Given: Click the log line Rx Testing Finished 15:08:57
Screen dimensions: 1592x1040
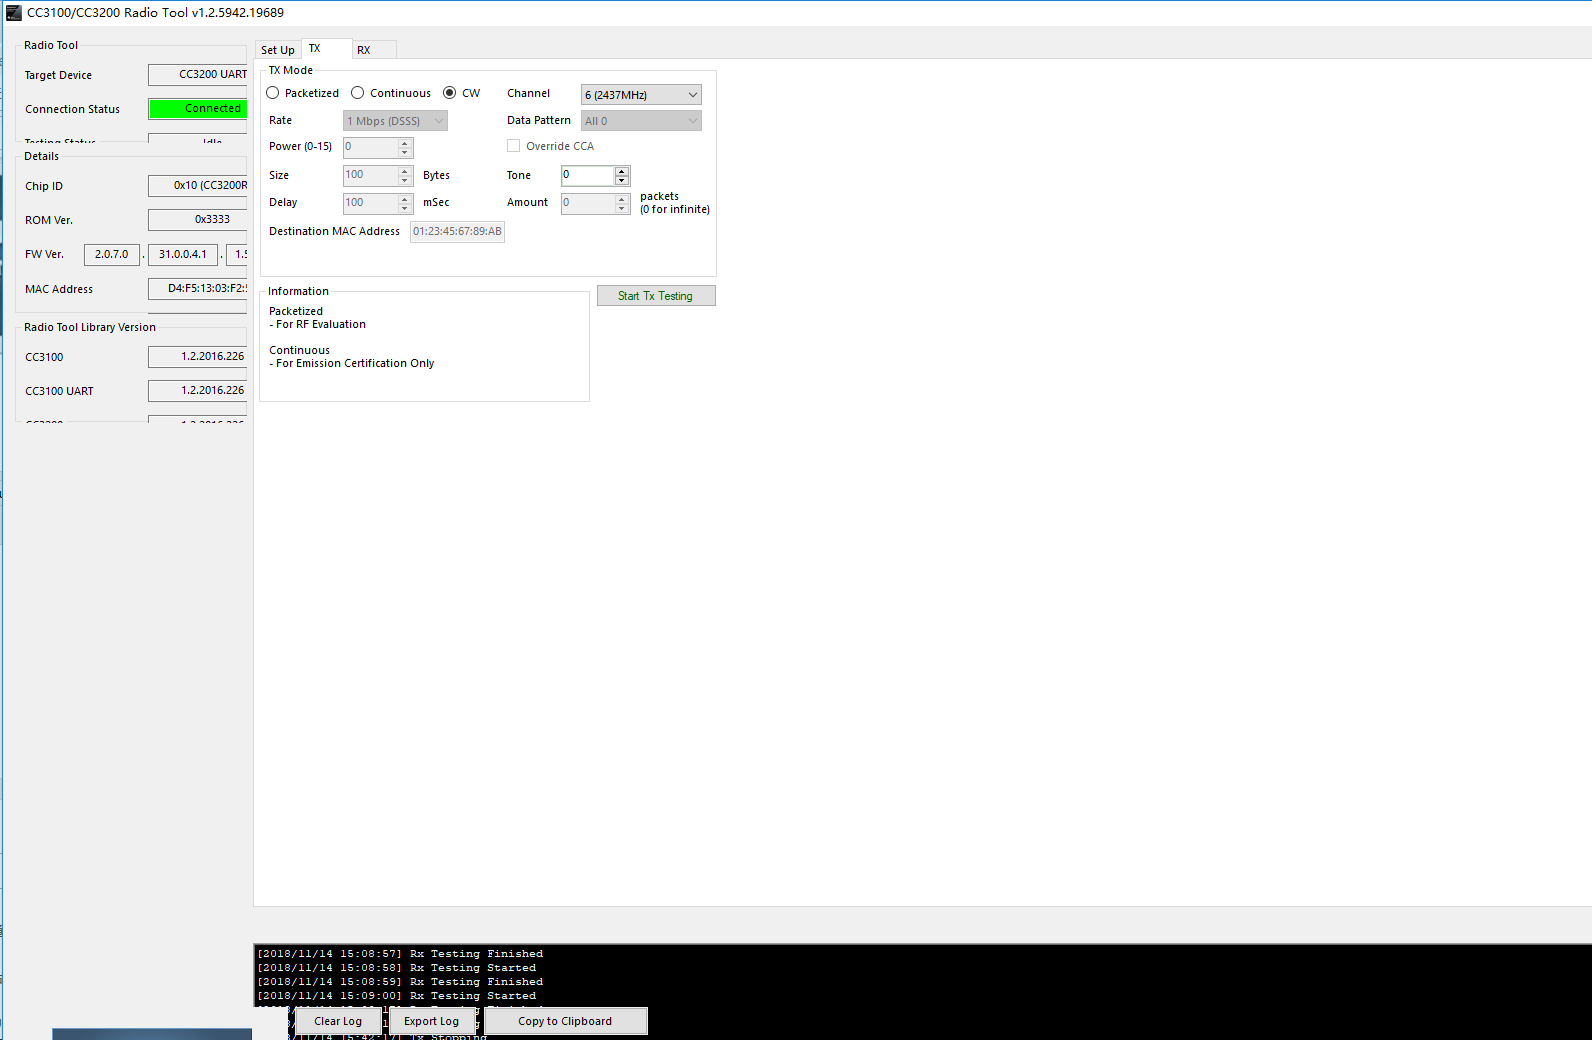Looking at the screenshot, I should (x=400, y=954).
